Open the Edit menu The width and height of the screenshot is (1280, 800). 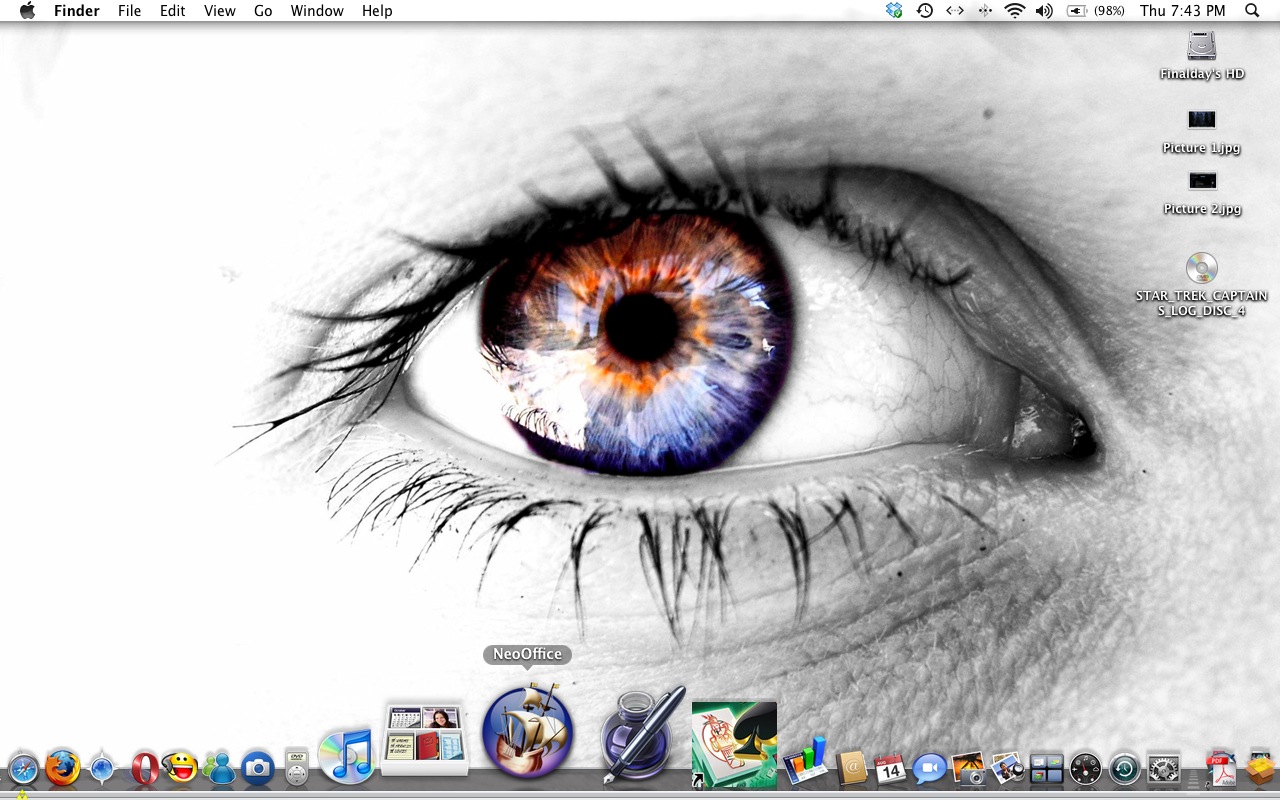point(173,11)
